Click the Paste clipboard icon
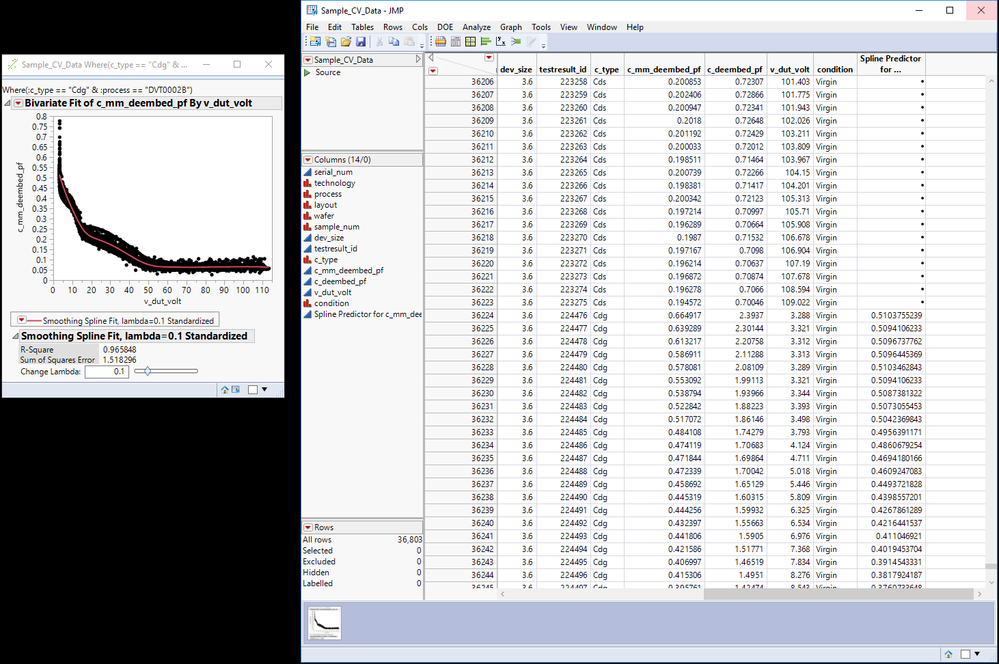The width and height of the screenshot is (999, 664). tap(409, 42)
